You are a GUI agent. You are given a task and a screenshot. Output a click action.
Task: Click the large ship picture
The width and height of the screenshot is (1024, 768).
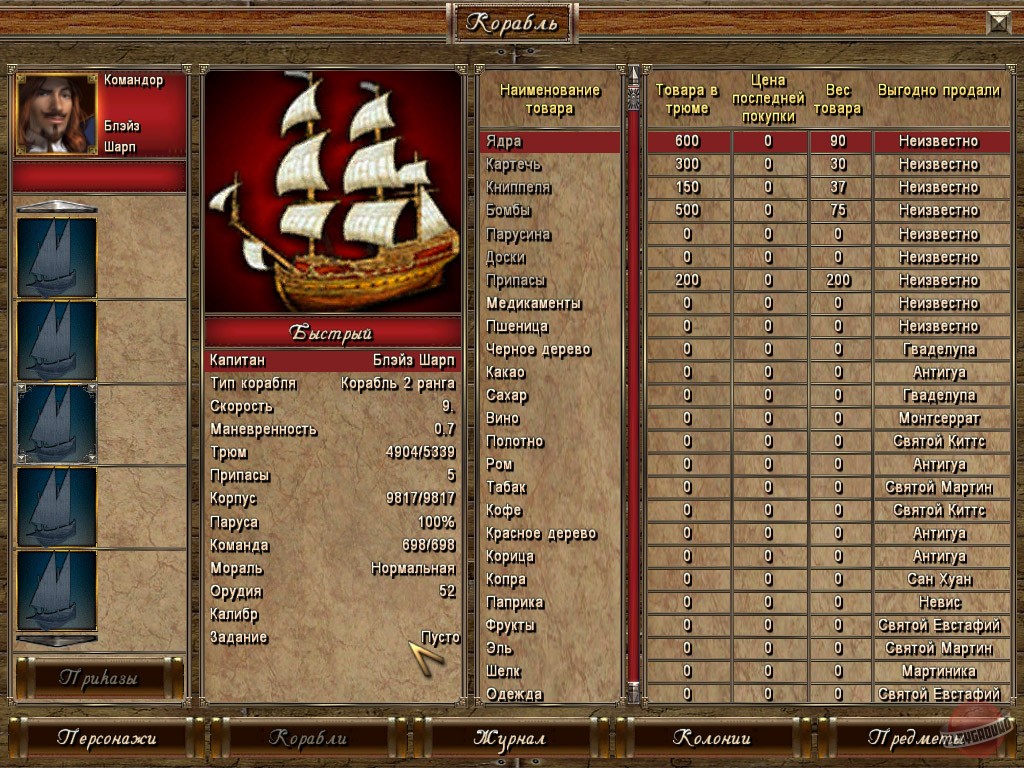click(333, 191)
